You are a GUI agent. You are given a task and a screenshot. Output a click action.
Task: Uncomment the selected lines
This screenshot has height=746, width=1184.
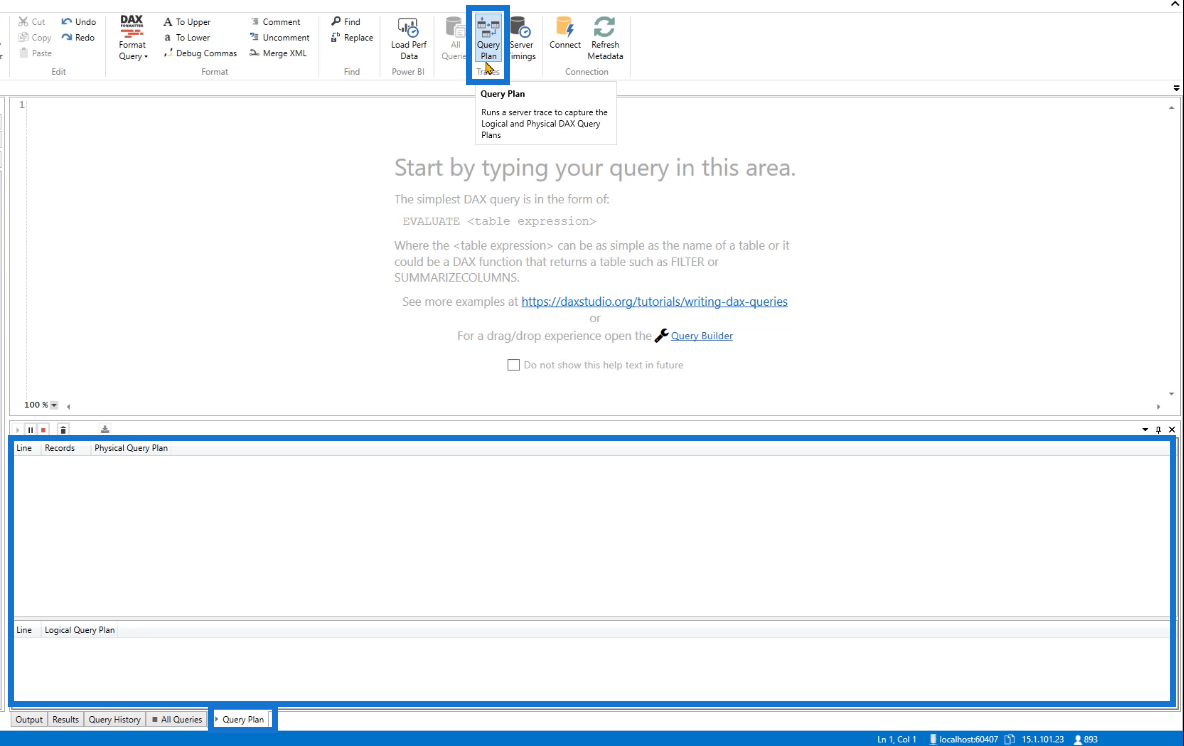[279, 37]
